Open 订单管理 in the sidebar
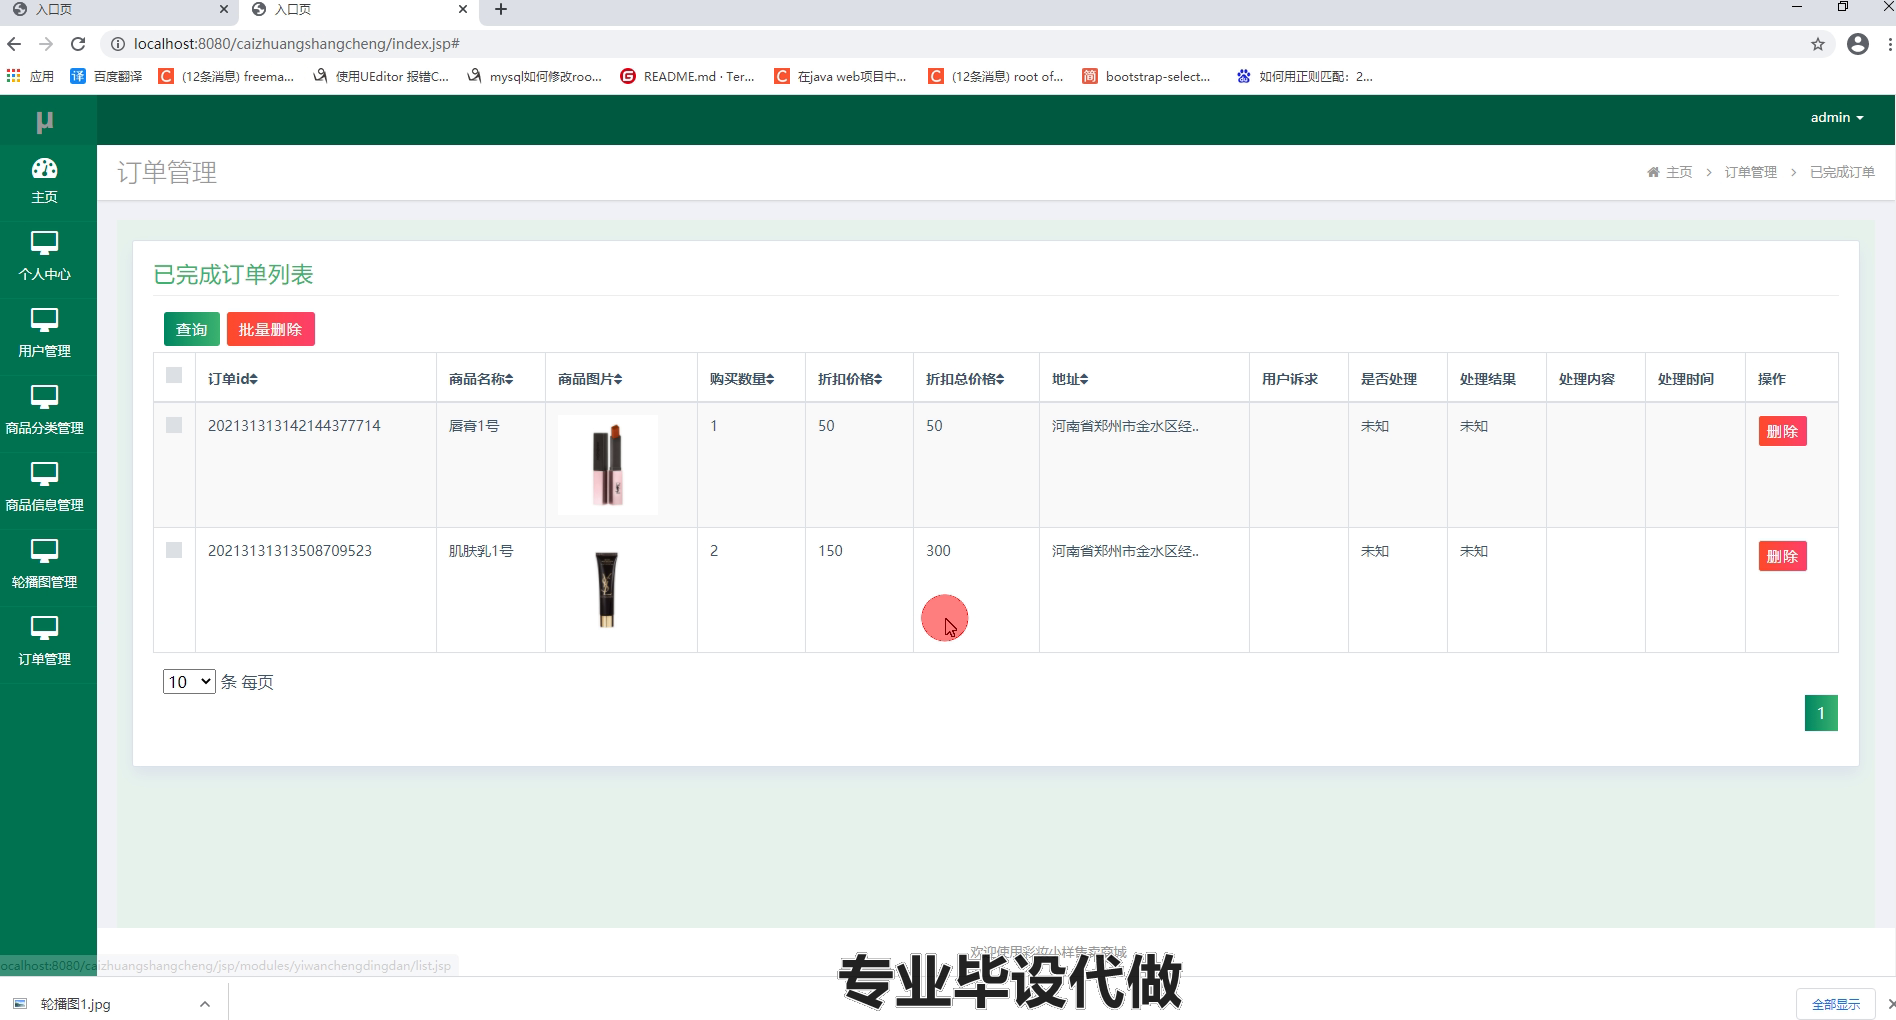1896x1020 pixels. tap(44, 643)
